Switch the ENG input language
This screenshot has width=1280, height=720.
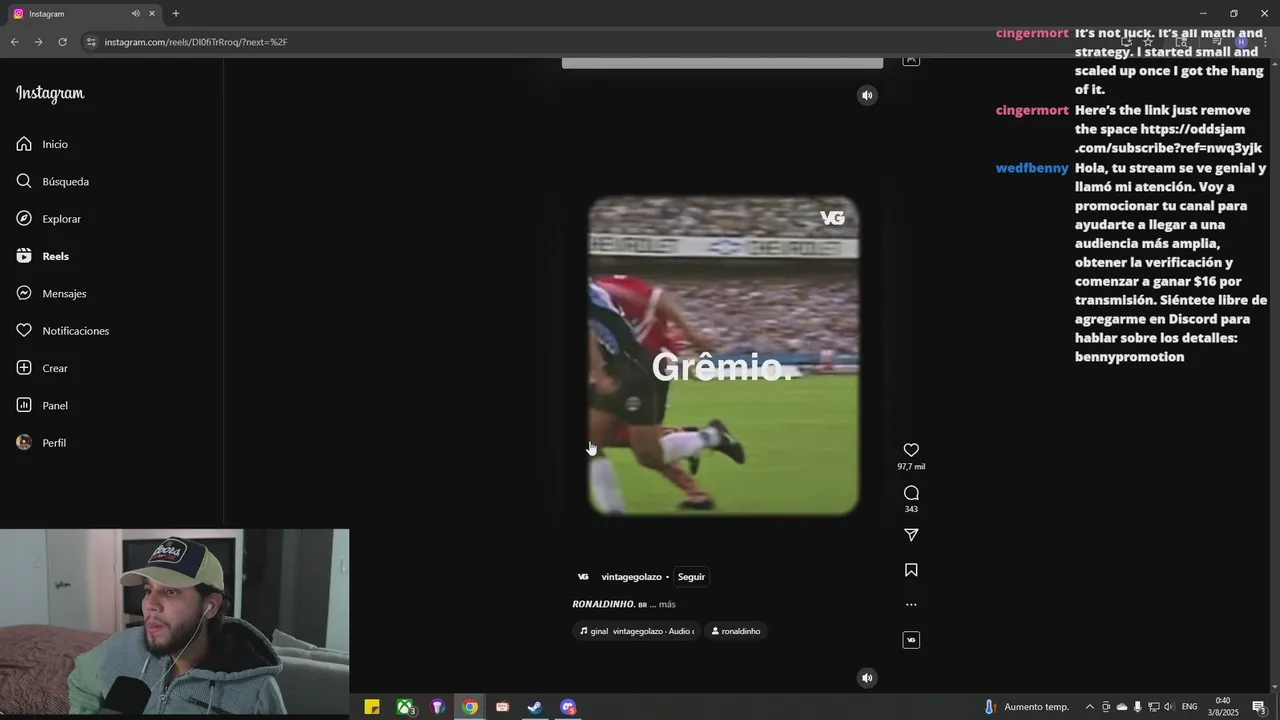pyautogui.click(x=1190, y=707)
